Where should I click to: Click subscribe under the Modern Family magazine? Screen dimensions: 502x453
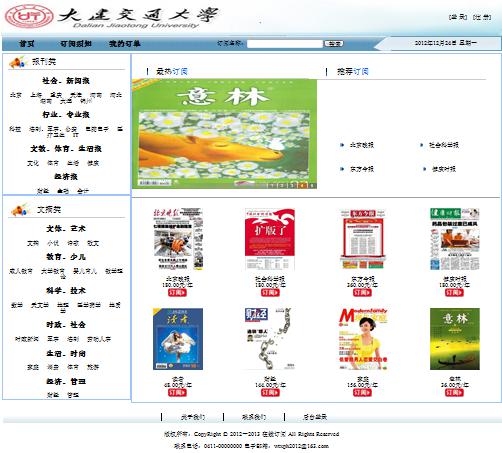(362, 393)
